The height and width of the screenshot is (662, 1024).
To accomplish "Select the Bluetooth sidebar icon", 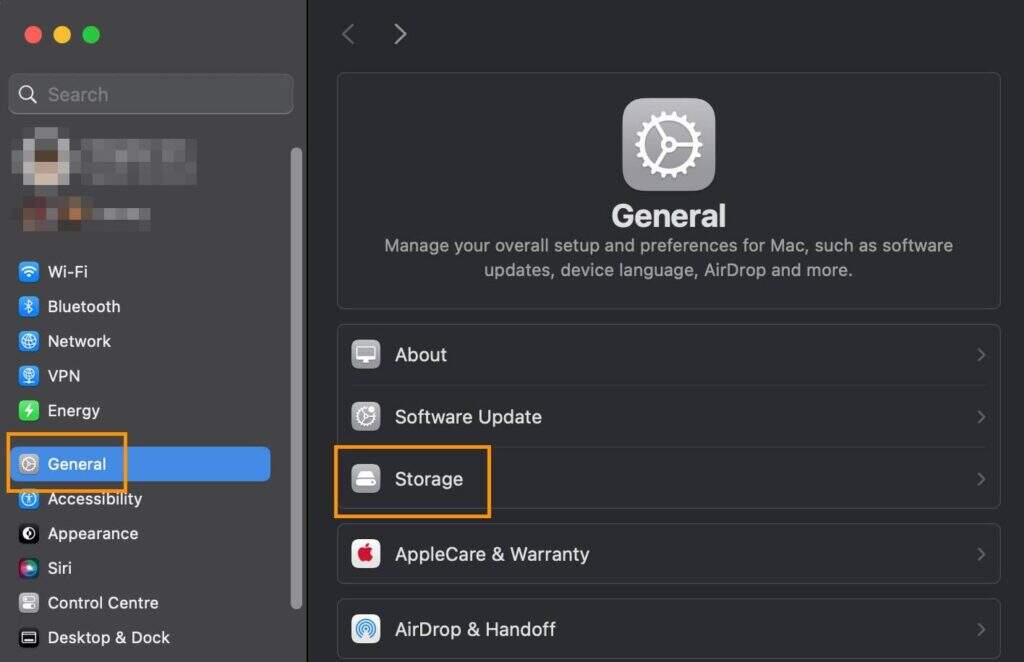I will point(29,307).
